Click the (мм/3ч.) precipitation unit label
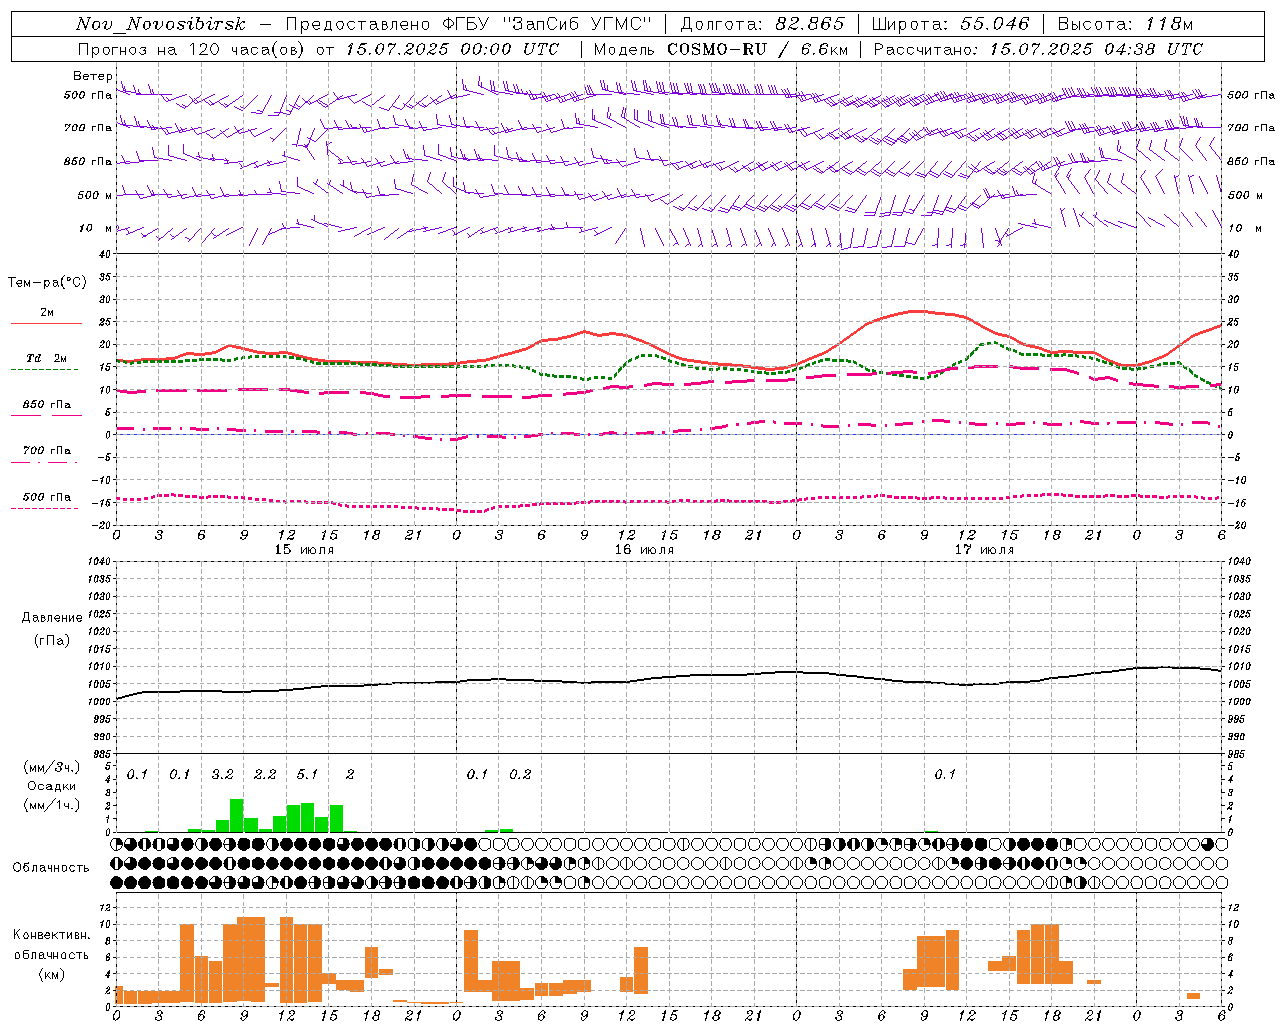1280x1024 pixels. click(x=52, y=767)
